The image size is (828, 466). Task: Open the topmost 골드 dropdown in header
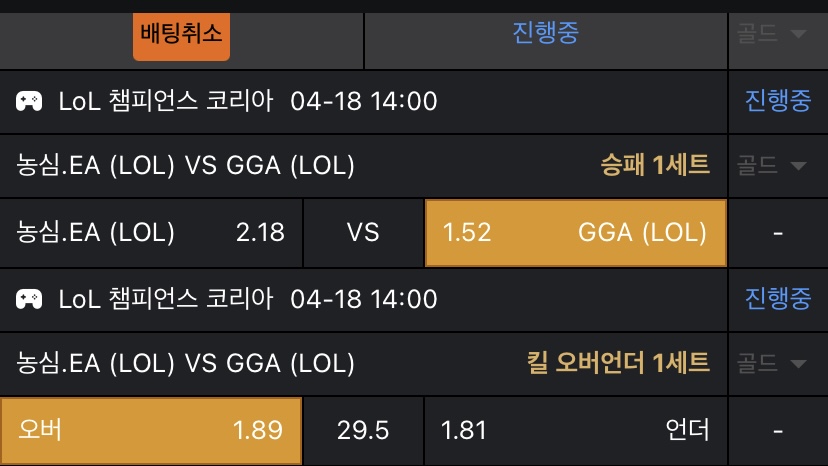tap(771, 33)
